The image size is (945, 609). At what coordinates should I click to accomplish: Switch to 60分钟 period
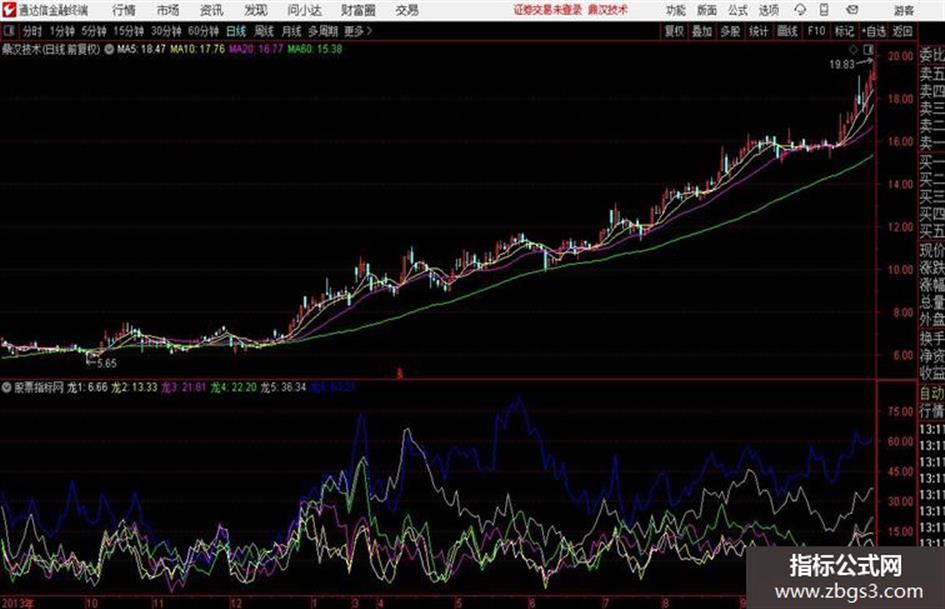click(x=203, y=31)
